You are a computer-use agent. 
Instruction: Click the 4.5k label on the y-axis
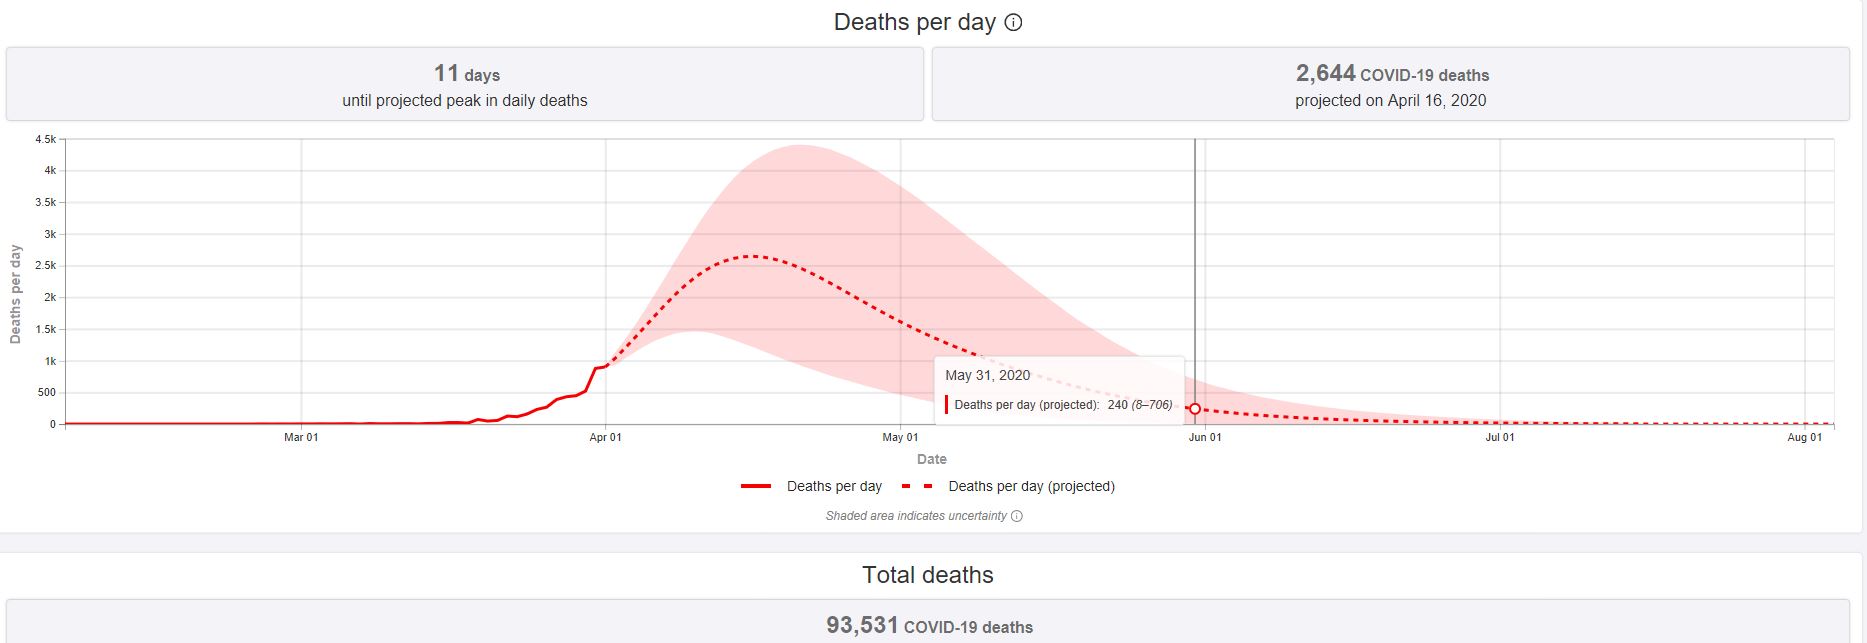tap(45, 139)
